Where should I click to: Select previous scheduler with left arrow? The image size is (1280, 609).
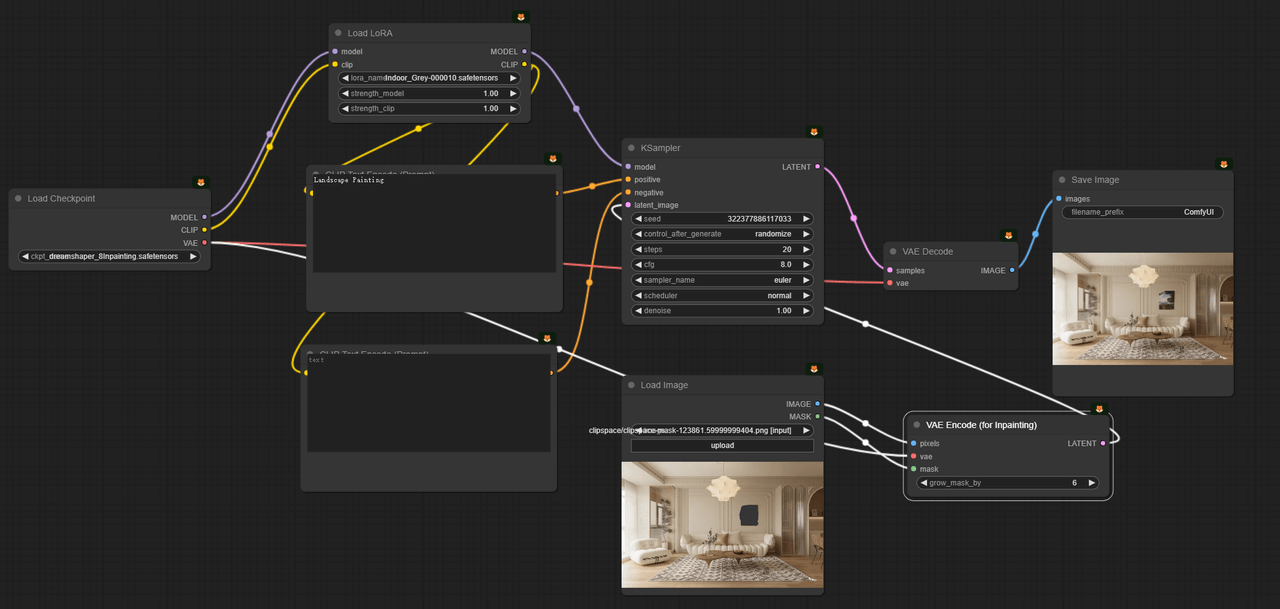(639, 296)
